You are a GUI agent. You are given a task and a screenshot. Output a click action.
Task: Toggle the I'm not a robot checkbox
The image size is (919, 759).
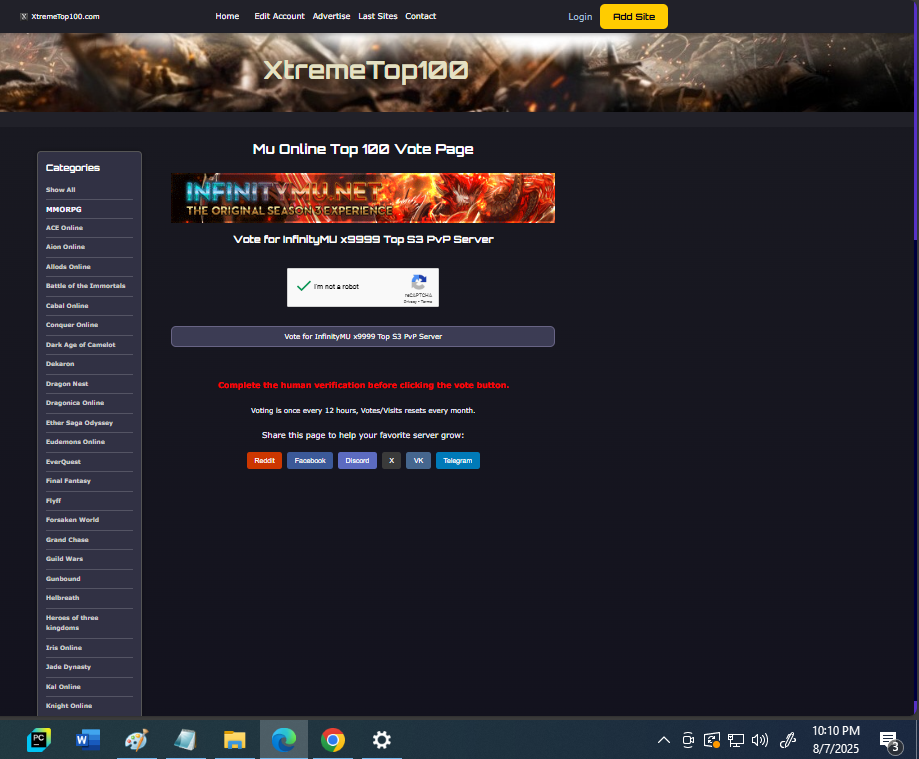point(303,286)
